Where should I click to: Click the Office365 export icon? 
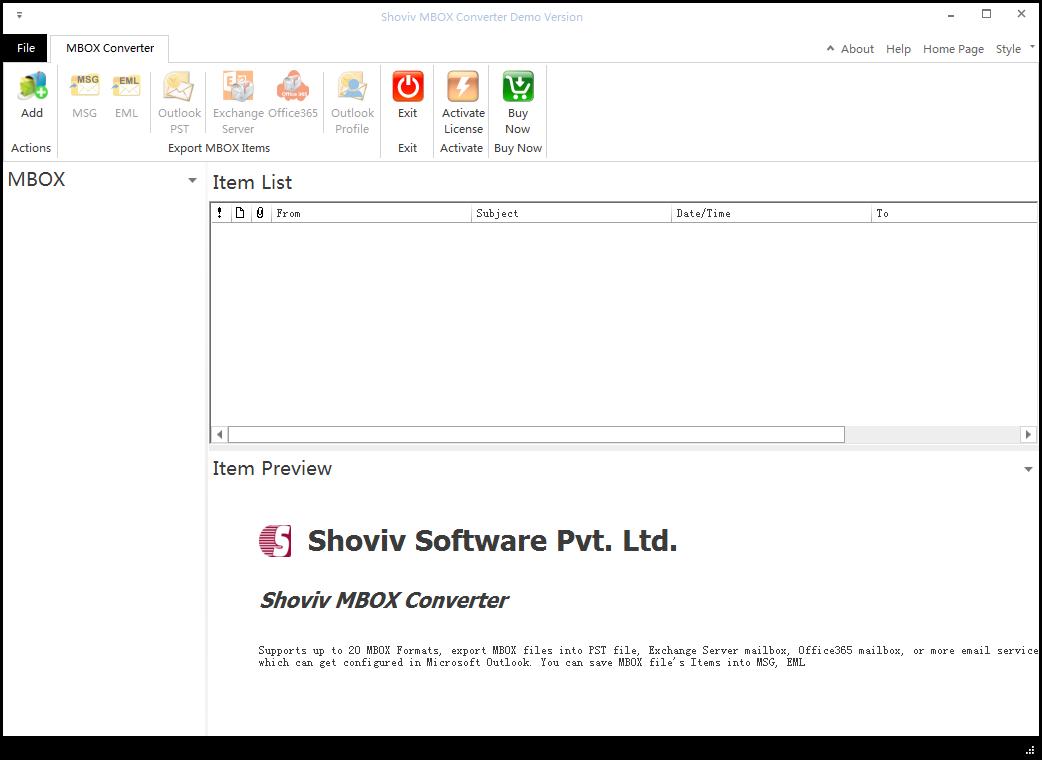click(x=292, y=87)
